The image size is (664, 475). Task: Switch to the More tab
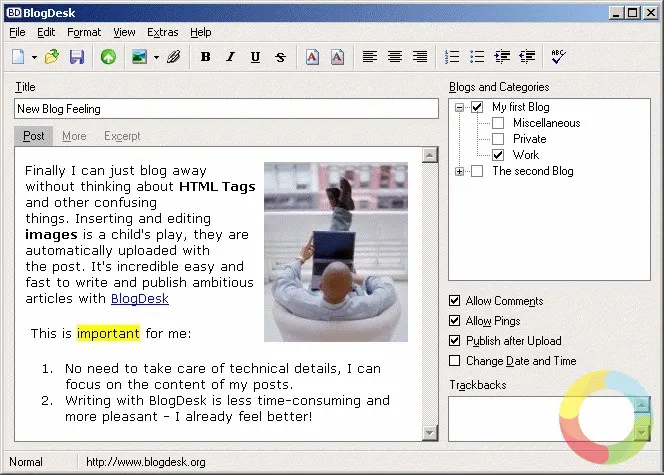pos(74,136)
